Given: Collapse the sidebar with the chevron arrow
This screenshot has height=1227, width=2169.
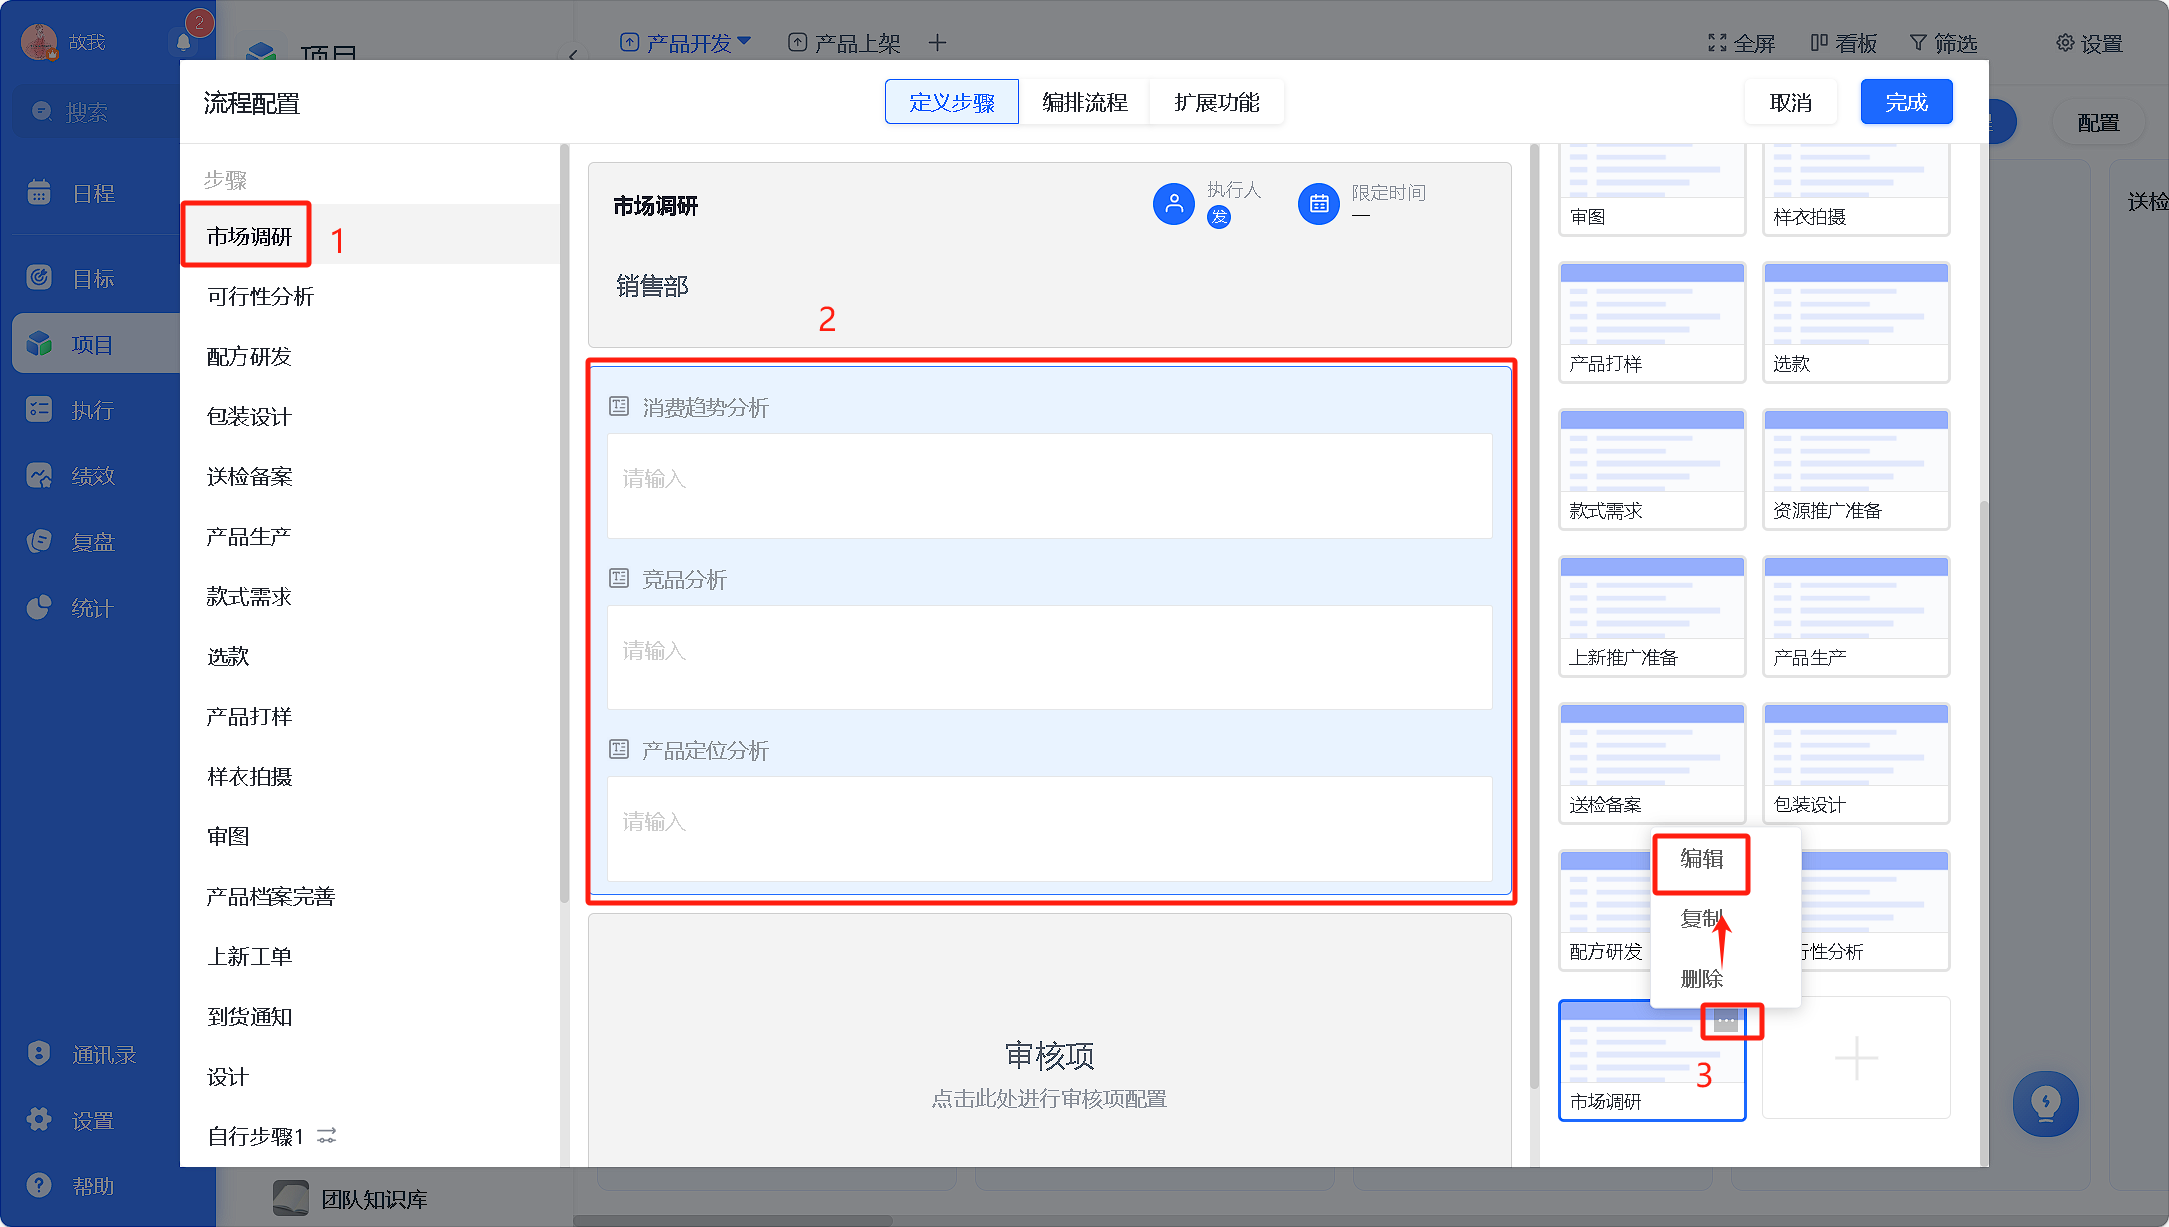Looking at the screenshot, I should [x=573, y=55].
